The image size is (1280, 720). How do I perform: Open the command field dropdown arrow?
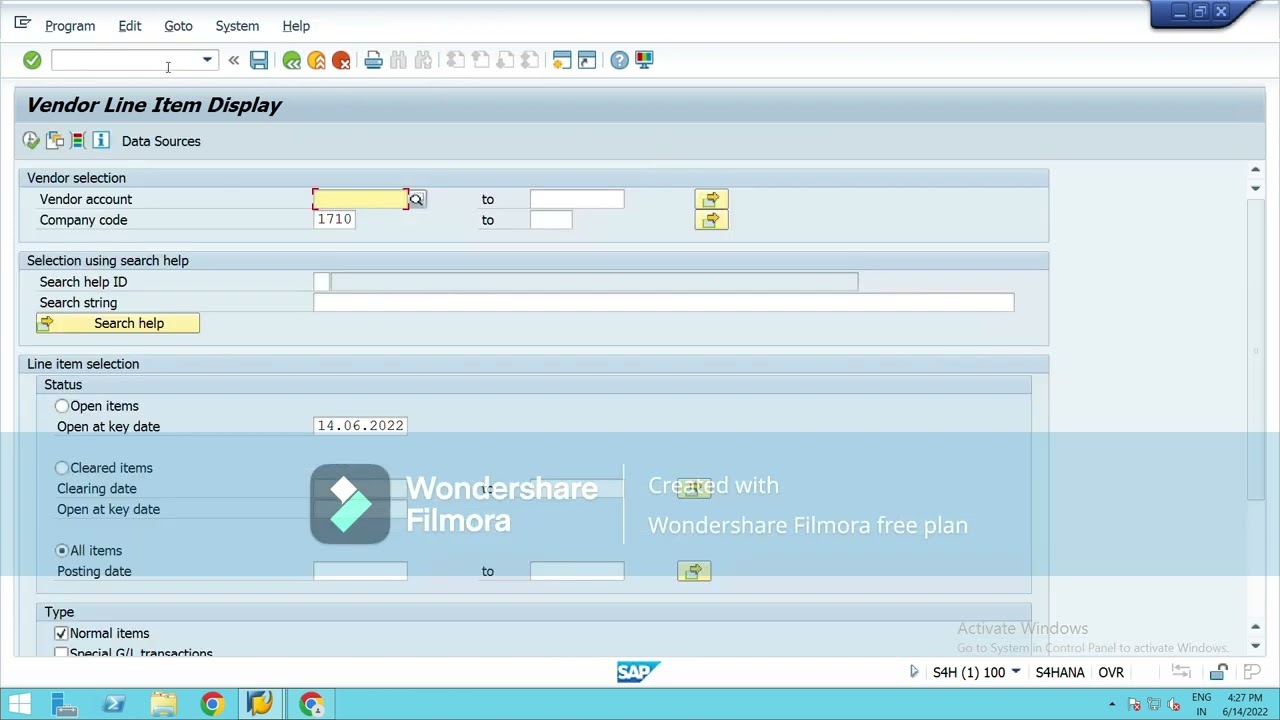pyautogui.click(x=207, y=60)
